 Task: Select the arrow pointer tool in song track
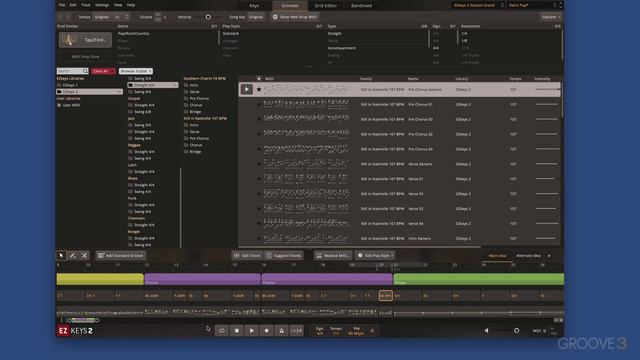pyautogui.click(x=61, y=256)
